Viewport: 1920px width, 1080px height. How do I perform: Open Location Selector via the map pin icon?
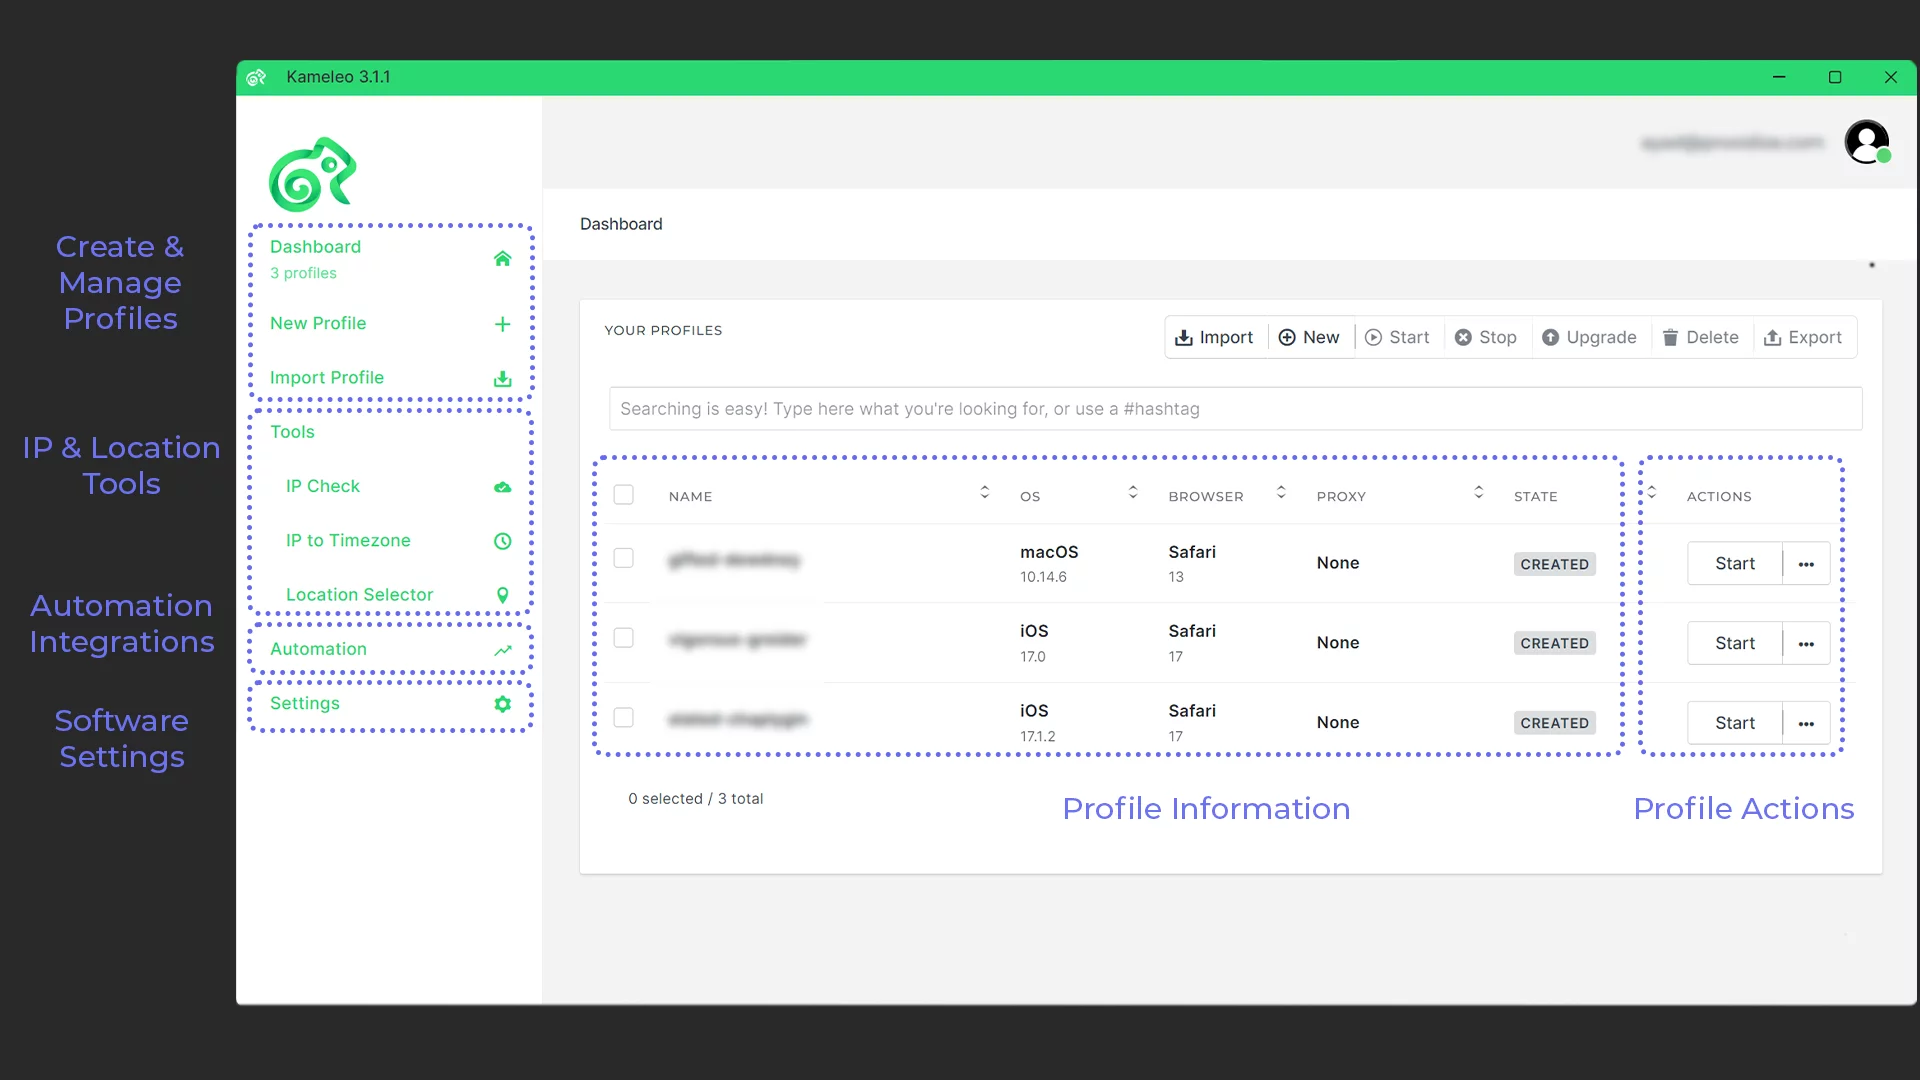[x=502, y=595]
